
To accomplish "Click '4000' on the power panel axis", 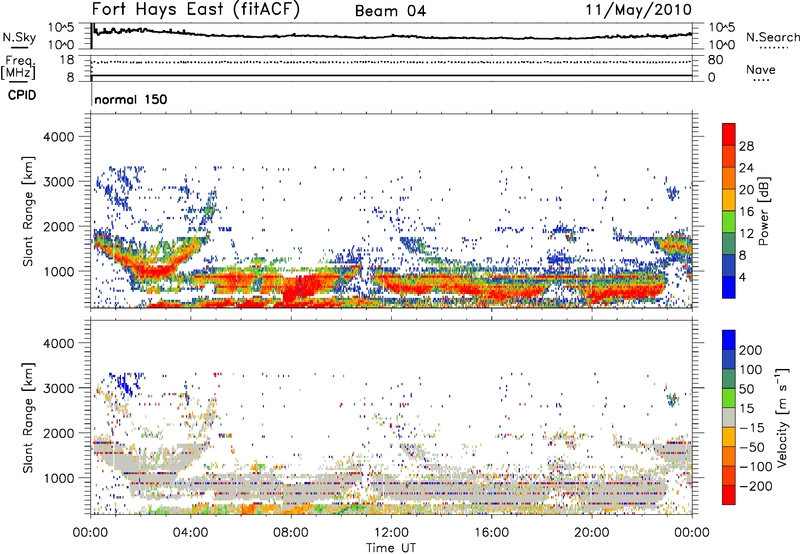I will (58, 137).
